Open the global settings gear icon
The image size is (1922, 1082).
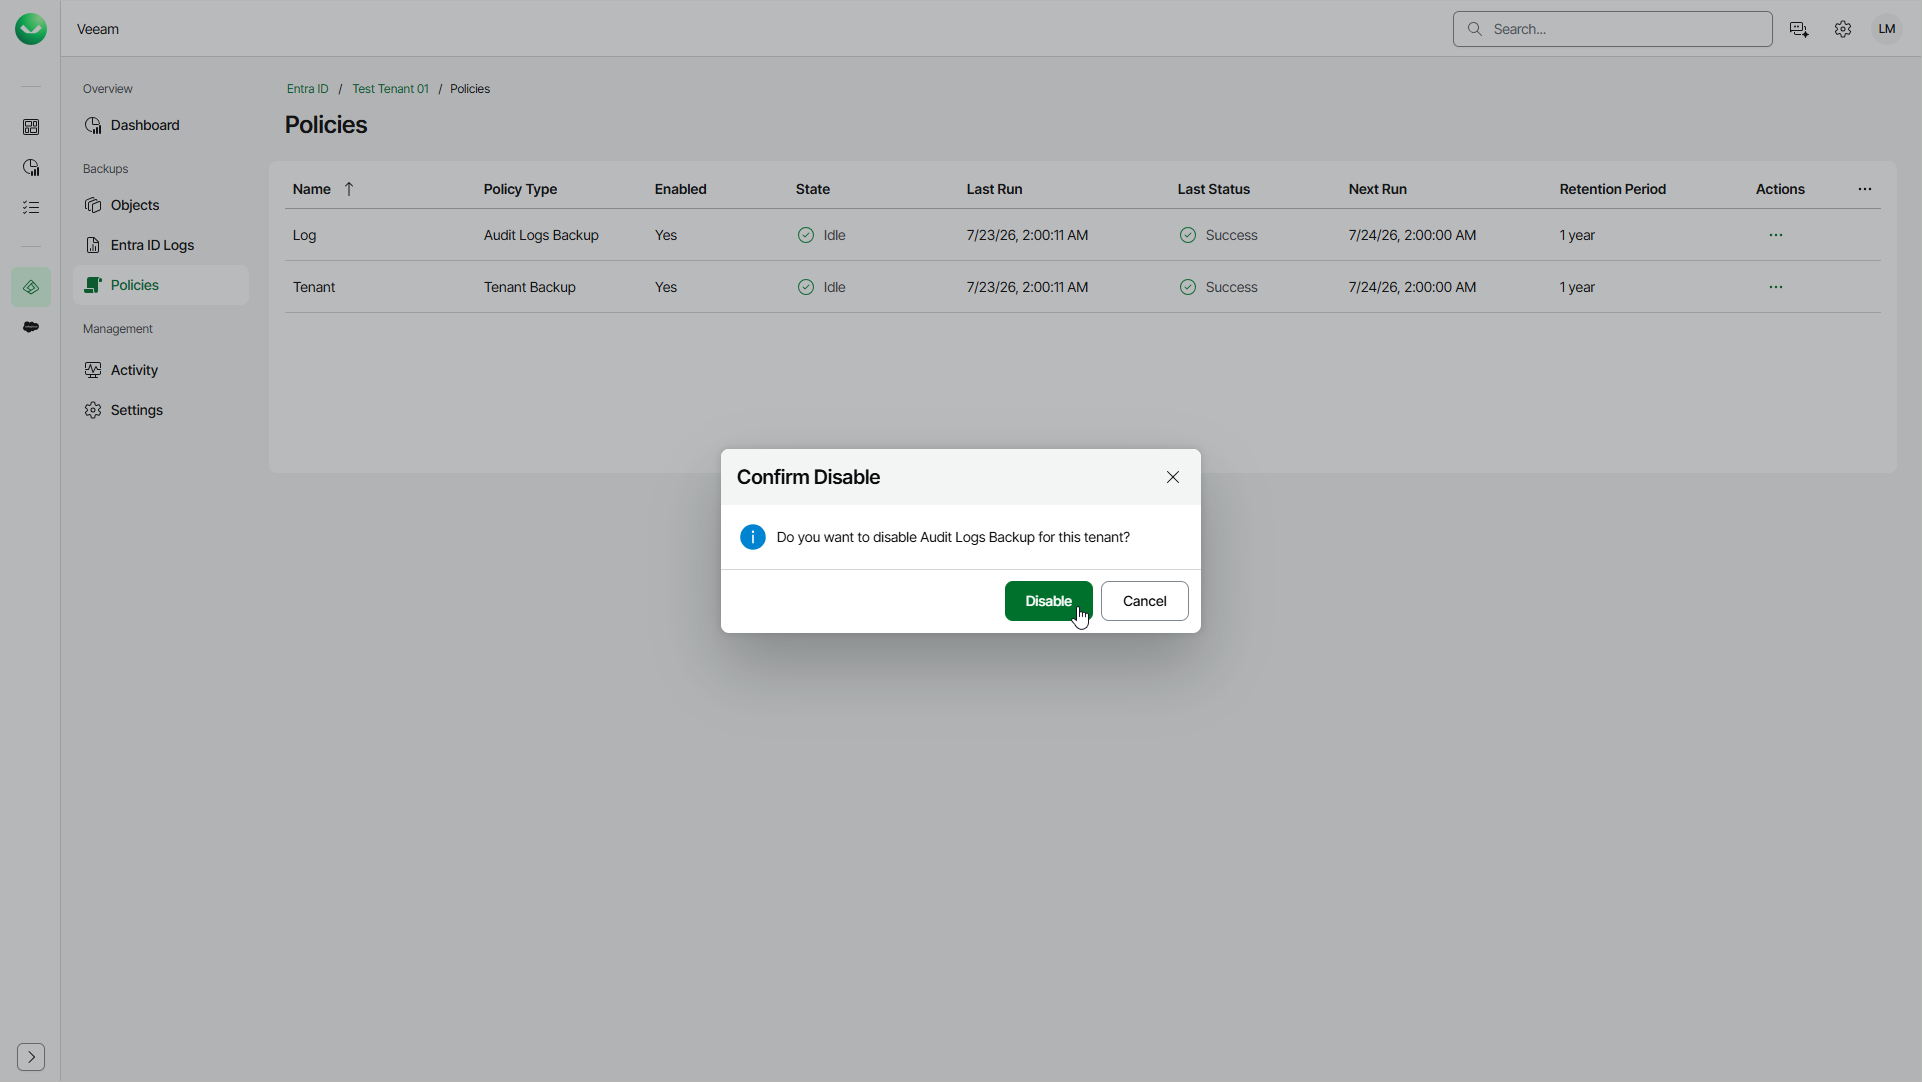1843,29
